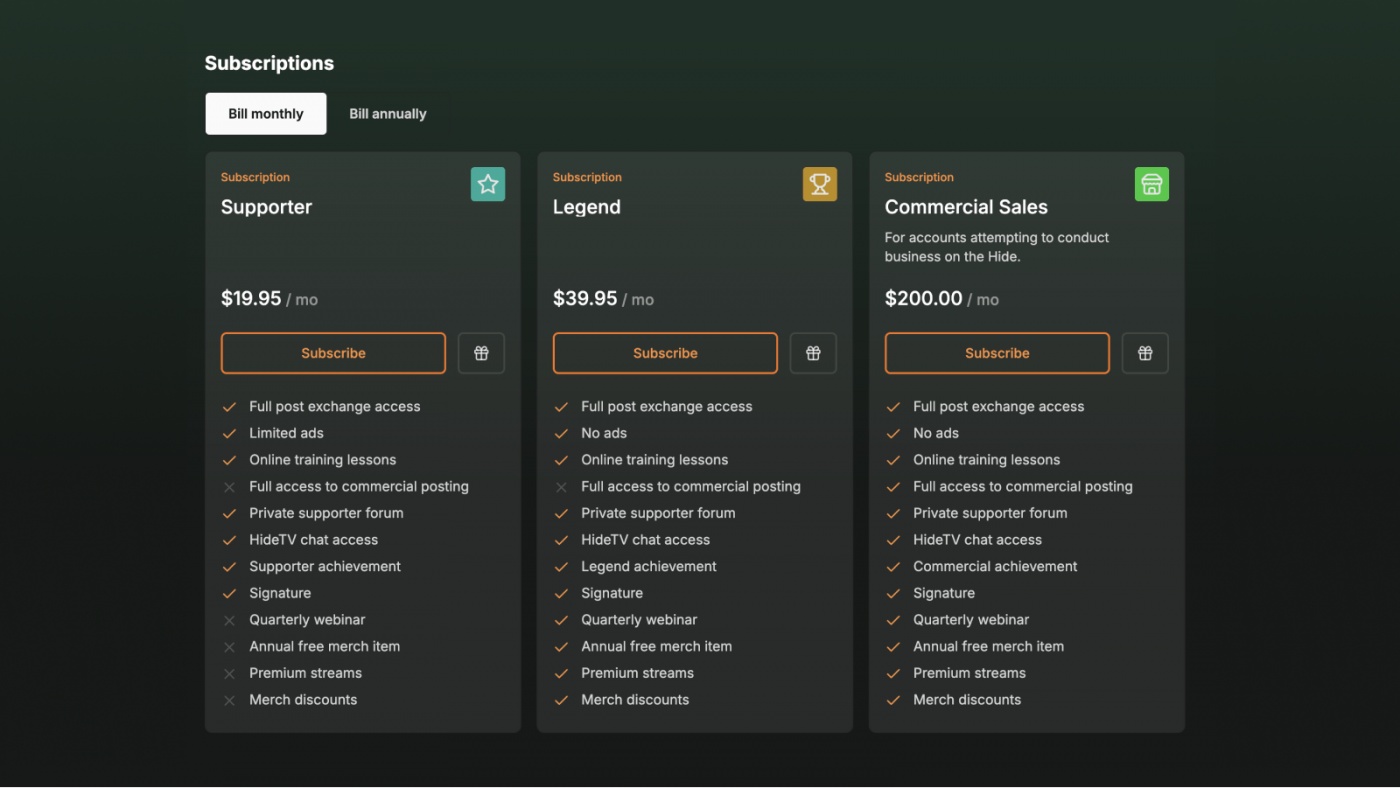Gift a Legend subscription via gift icon
Viewport: 1400px width, 788px height.
[x=813, y=353]
